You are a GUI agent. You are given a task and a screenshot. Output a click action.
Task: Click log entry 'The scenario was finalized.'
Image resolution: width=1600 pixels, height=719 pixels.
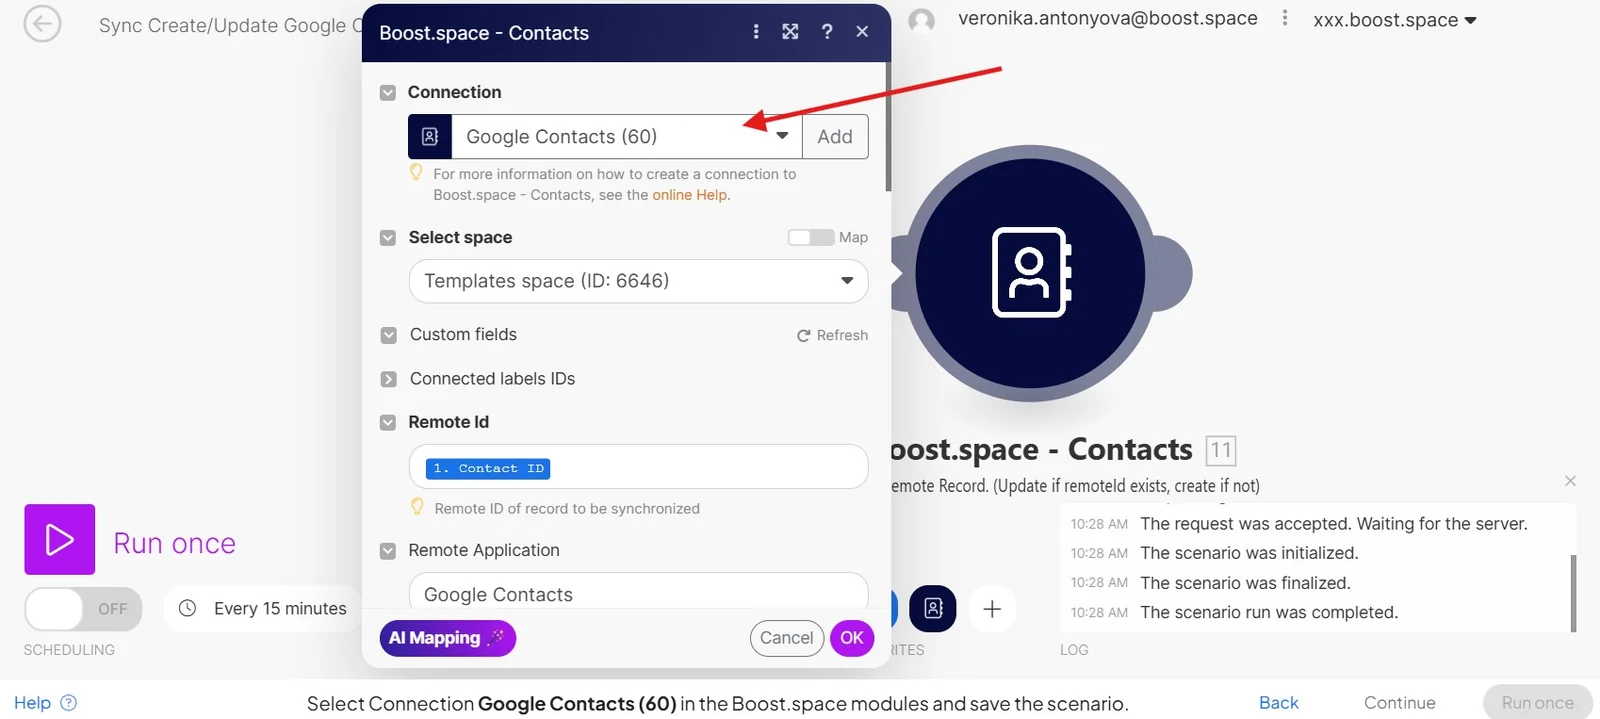click(1245, 583)
